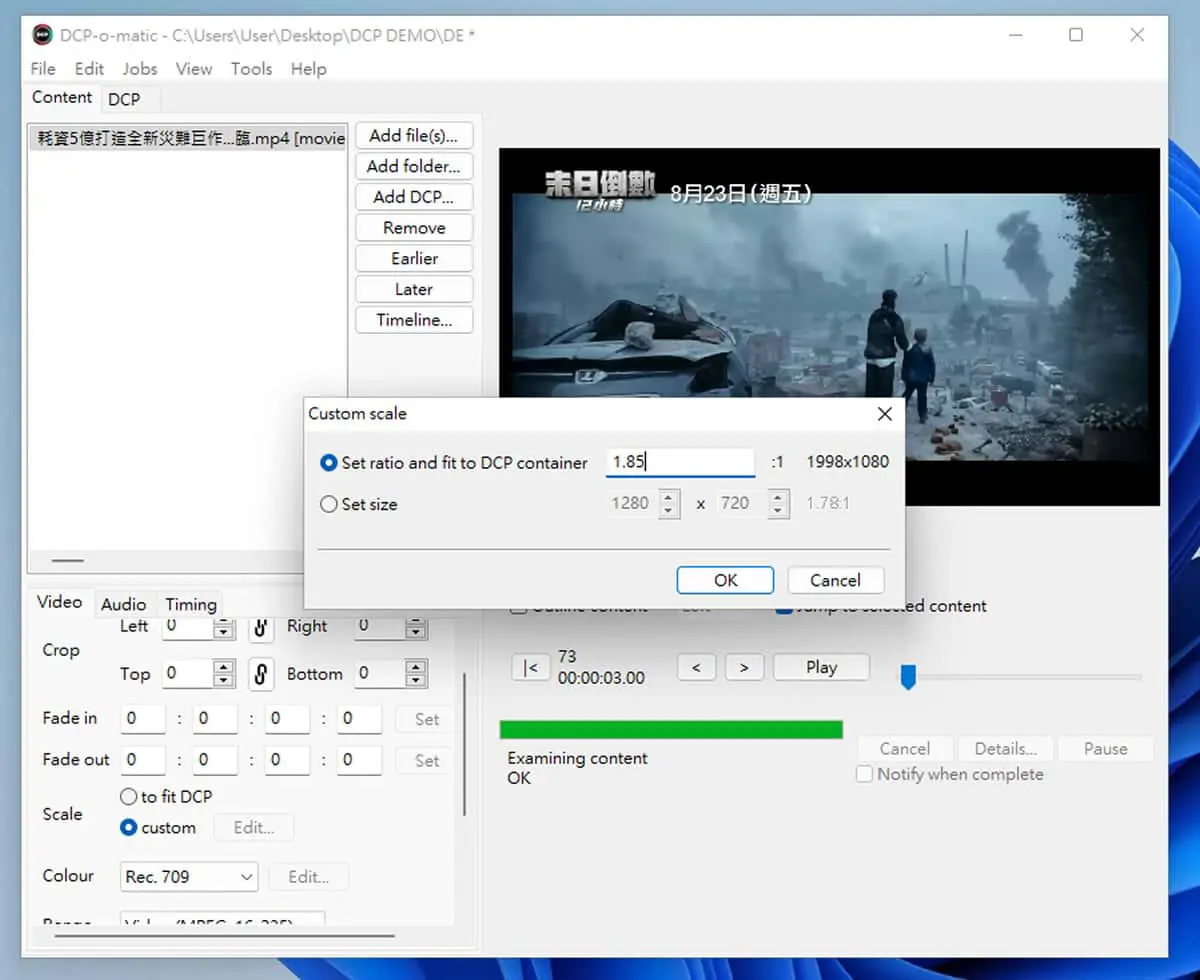Click the Video panel vertical scrollbar

tap(464, 745)
